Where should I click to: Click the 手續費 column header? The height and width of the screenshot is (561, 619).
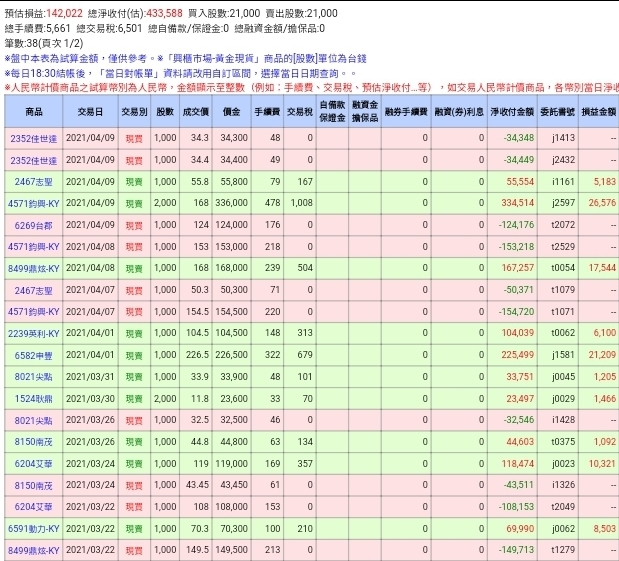point(267,112)
